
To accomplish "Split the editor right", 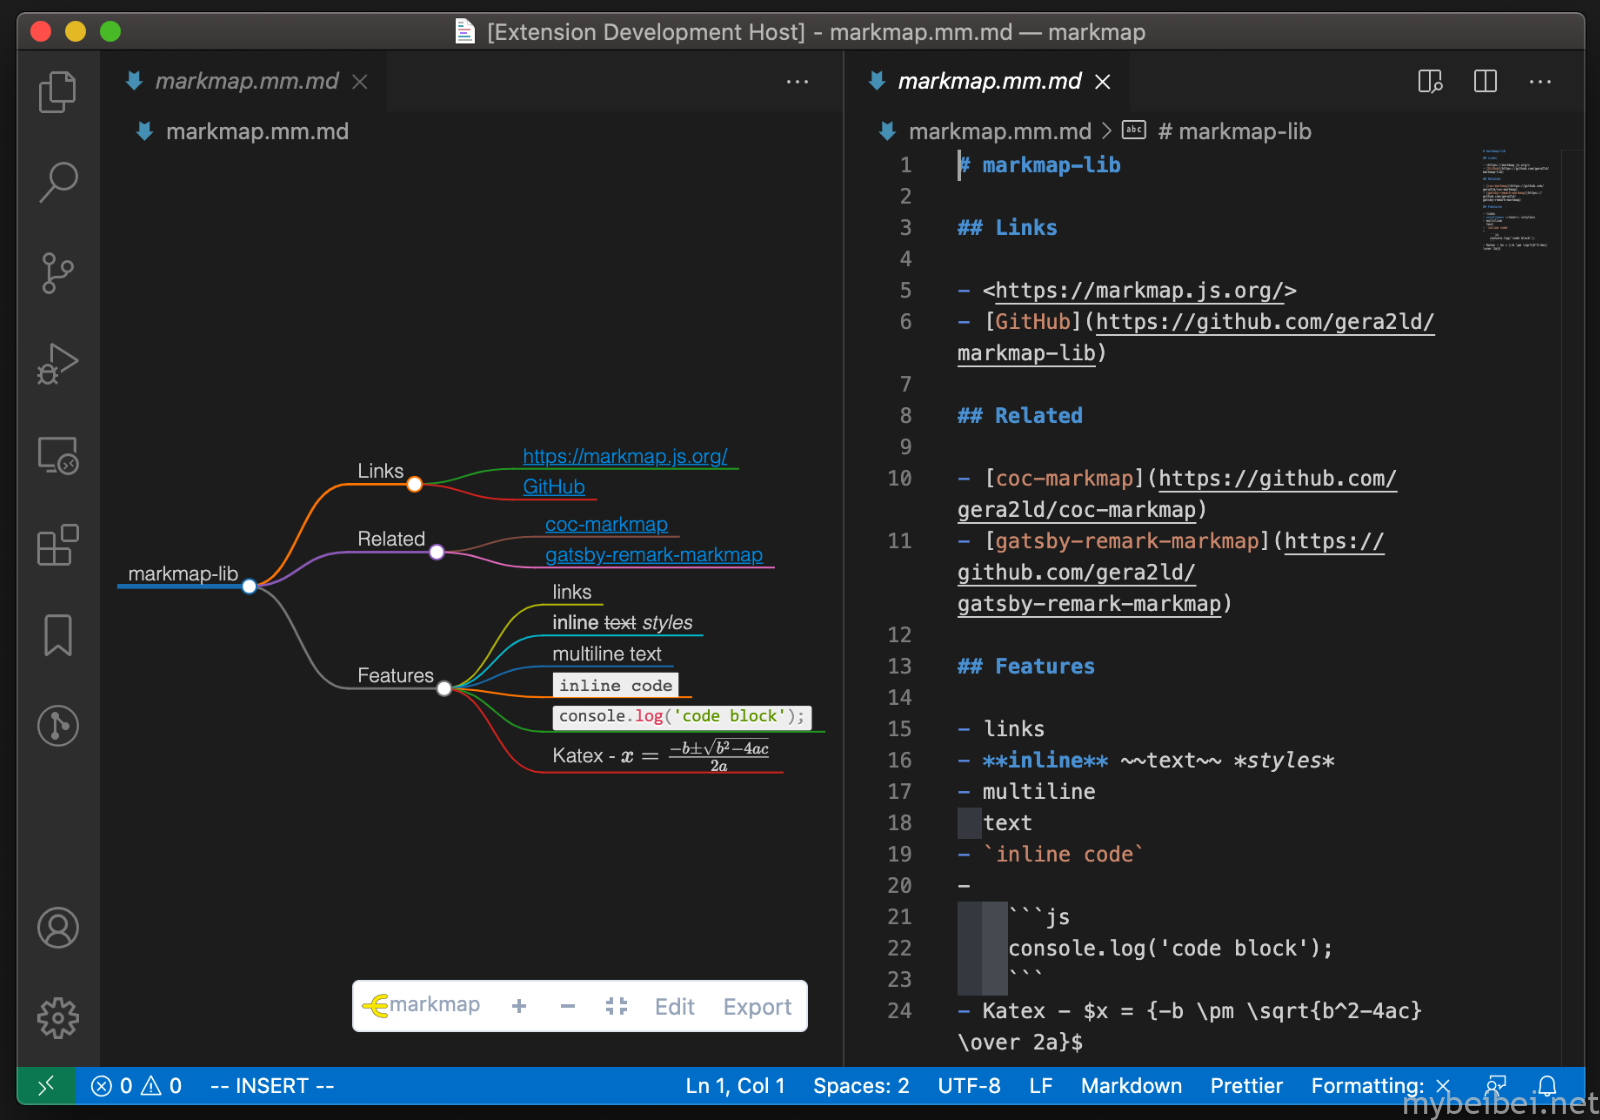I will [x=1485, y=81].
